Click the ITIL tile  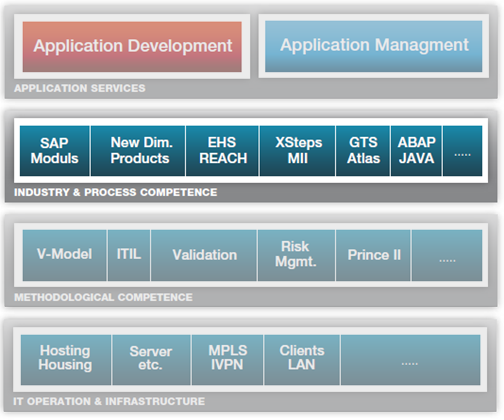coord(129,255)
